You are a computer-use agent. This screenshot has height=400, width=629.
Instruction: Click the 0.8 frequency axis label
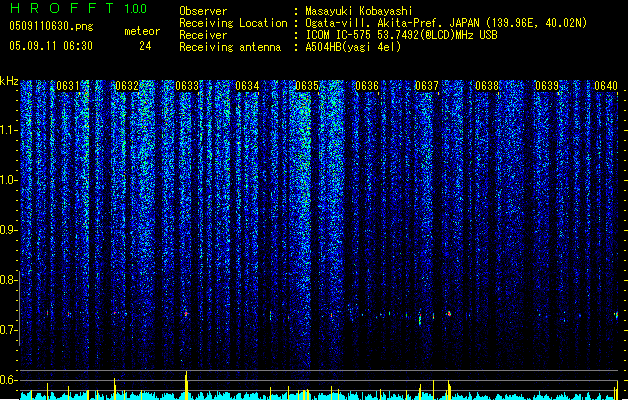click(x=8, y=280)
